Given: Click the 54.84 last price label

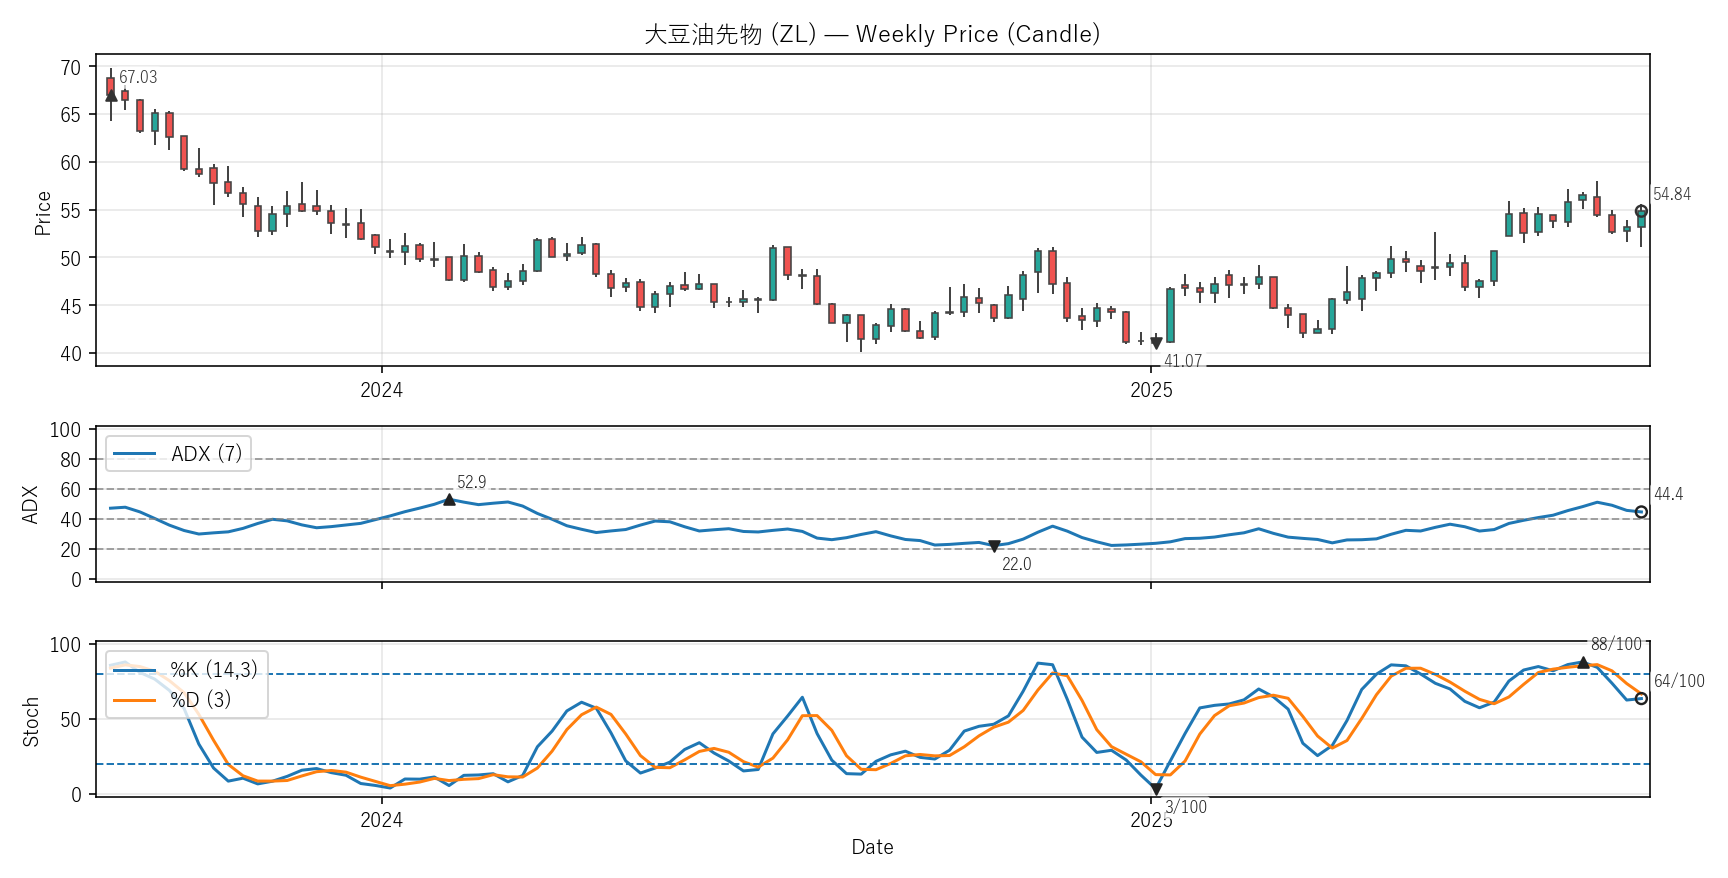Looking at the screenshot, I should 1672,194.
